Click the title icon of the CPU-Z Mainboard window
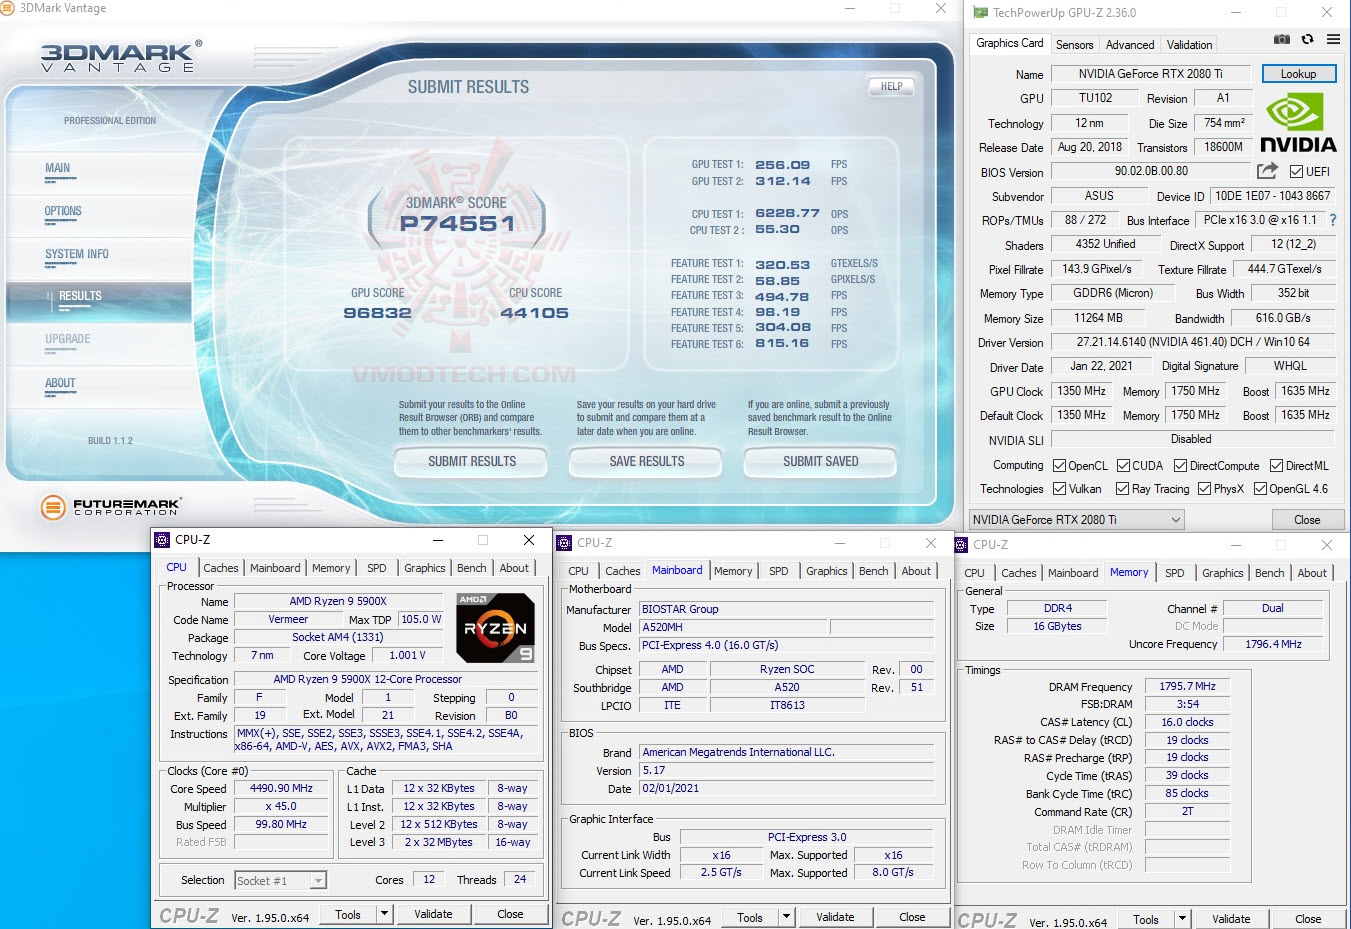The width and height of the screenshot is (1351, 929). (x=564, y=543)
